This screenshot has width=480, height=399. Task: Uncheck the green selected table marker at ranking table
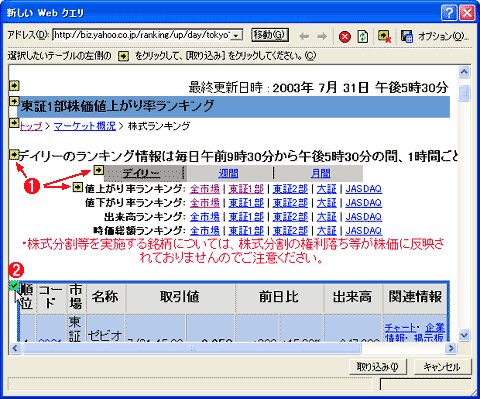coord(14,286)
